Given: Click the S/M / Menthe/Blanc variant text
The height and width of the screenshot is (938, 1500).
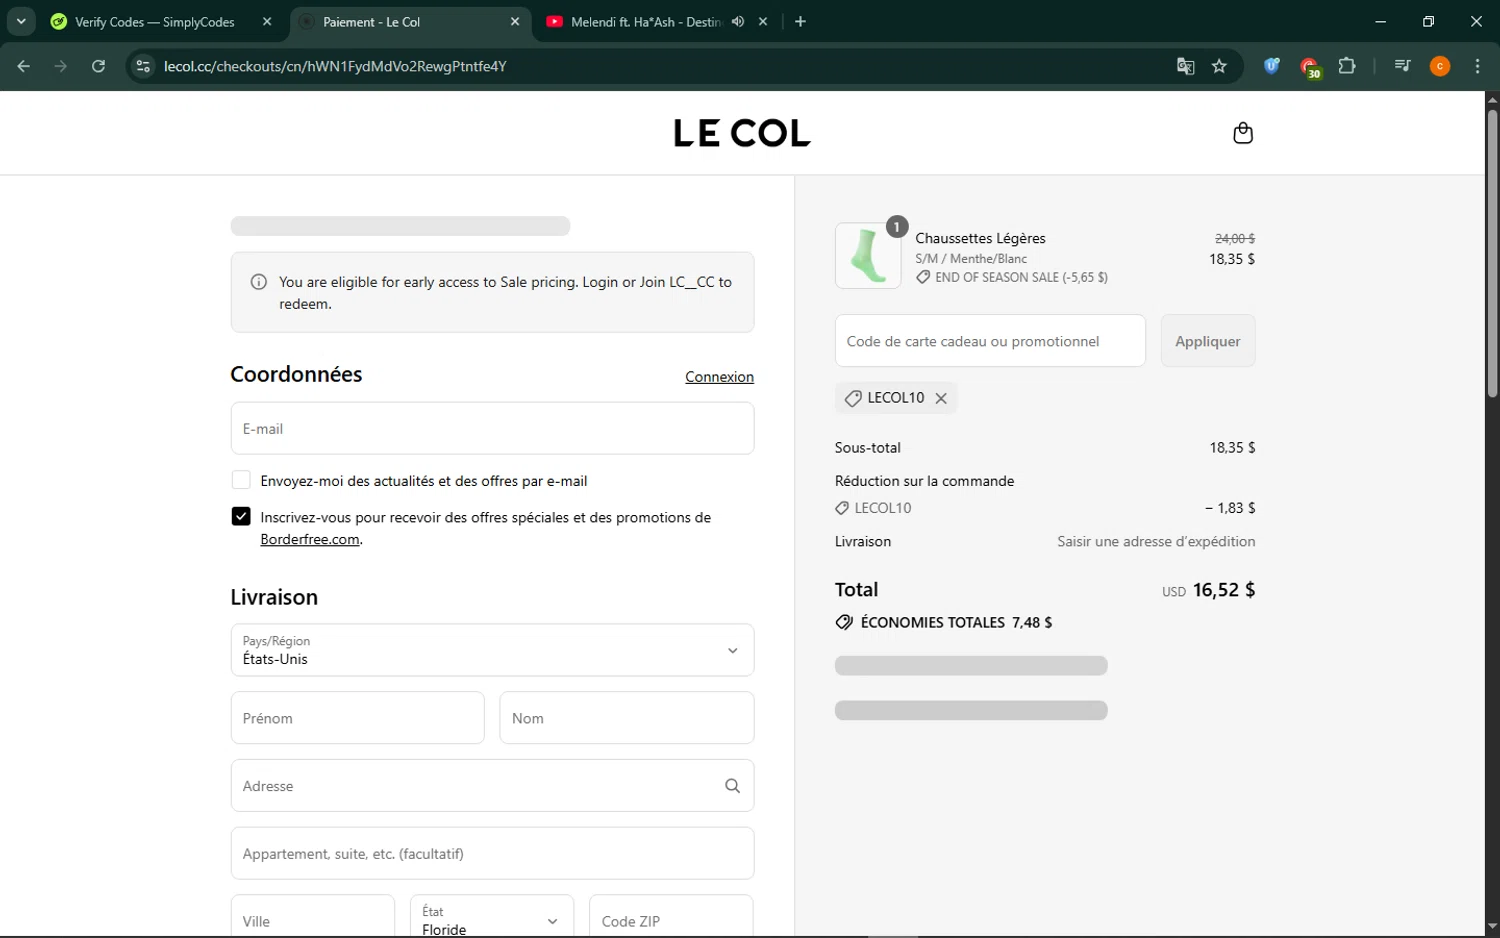Looking at the screenshot, I should pyautogui.click(x=971, y=258).
